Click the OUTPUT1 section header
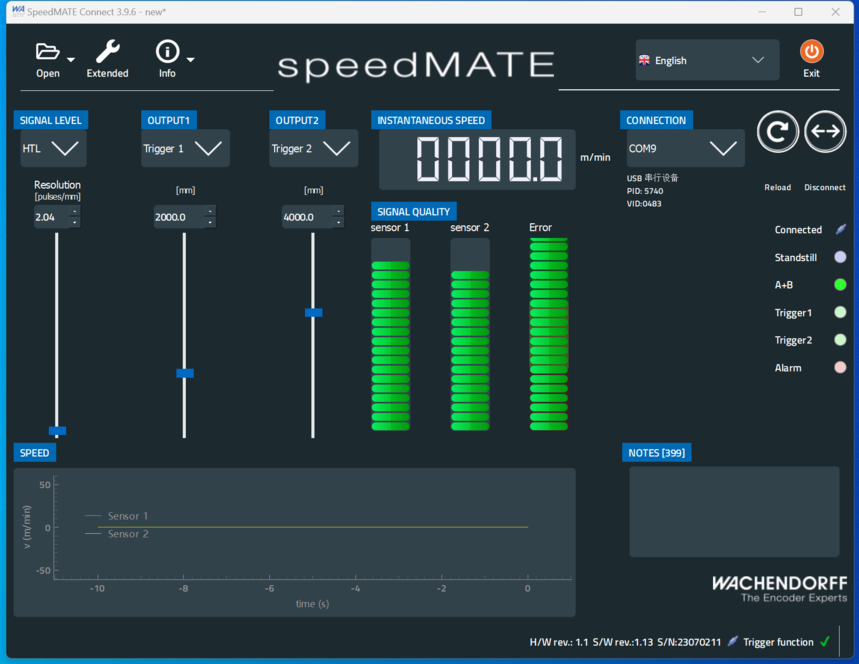The height and width of the screenshot is (664, 859). click(168, 121)
